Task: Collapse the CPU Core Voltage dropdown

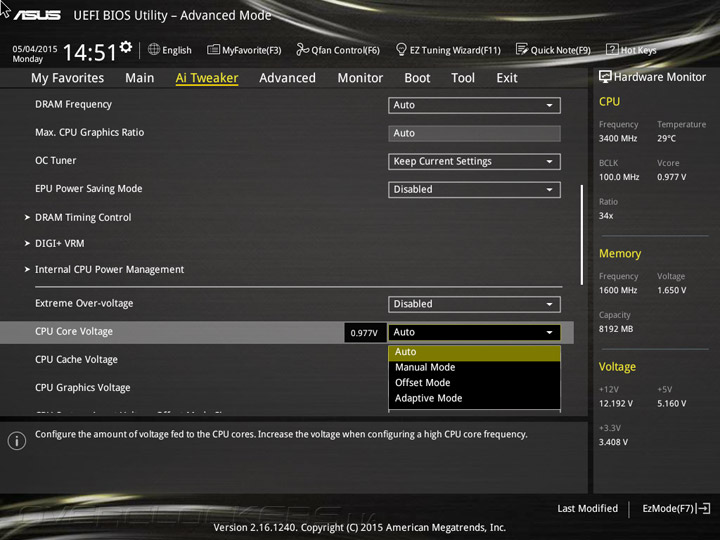Action: [474, 332]
